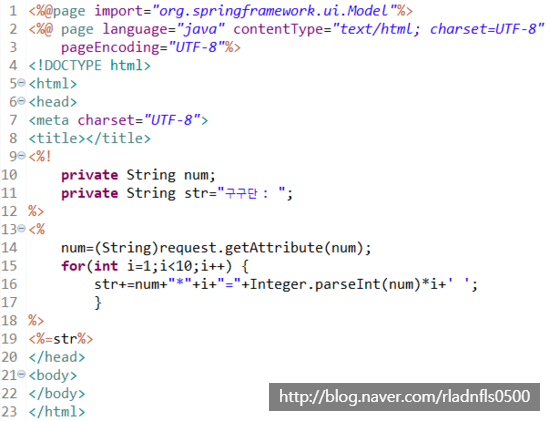The height and width of the screenshot is (421, 550).
Task: Click the closing </html> tag on line 23
Action: (x=57, y=412)
